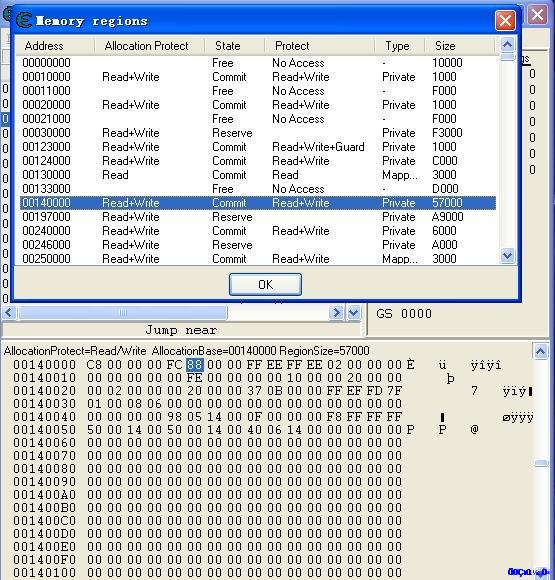The image size is (555, 580).
Task: Select the mapped region 00130000
Action: pyautogui.click(x=258, y=175)
